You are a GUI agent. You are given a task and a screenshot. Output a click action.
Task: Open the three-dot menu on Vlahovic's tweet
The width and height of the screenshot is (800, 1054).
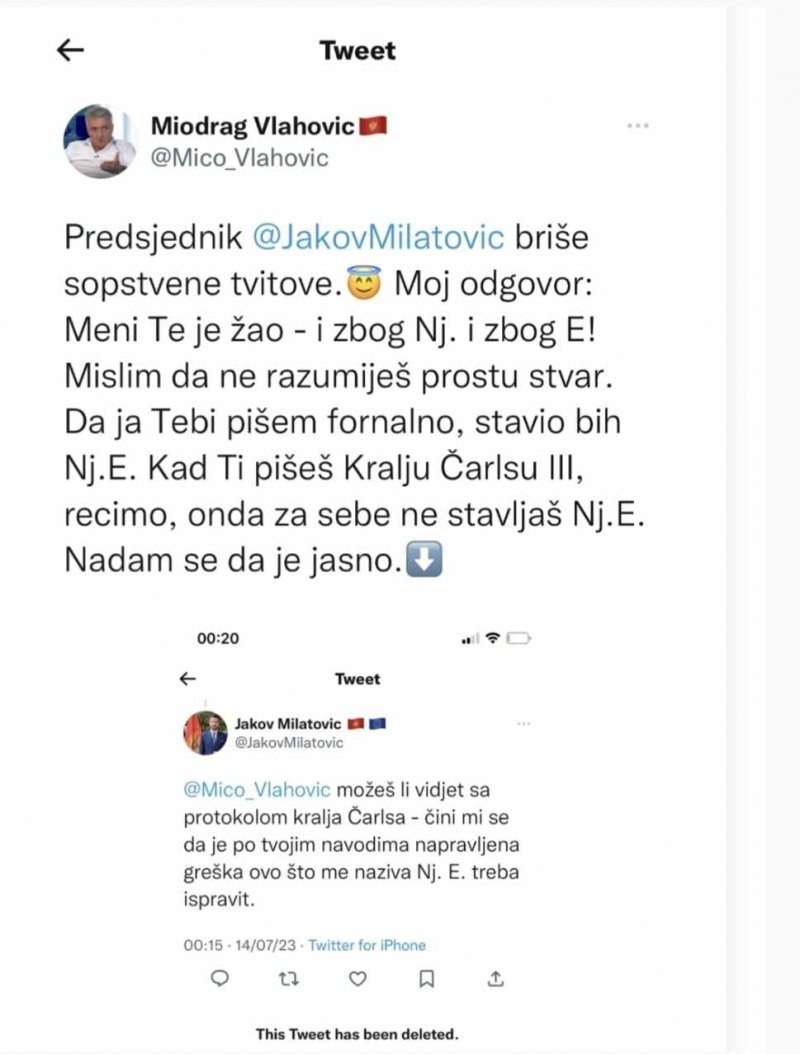pyautogui.click(x=638, y=126)
